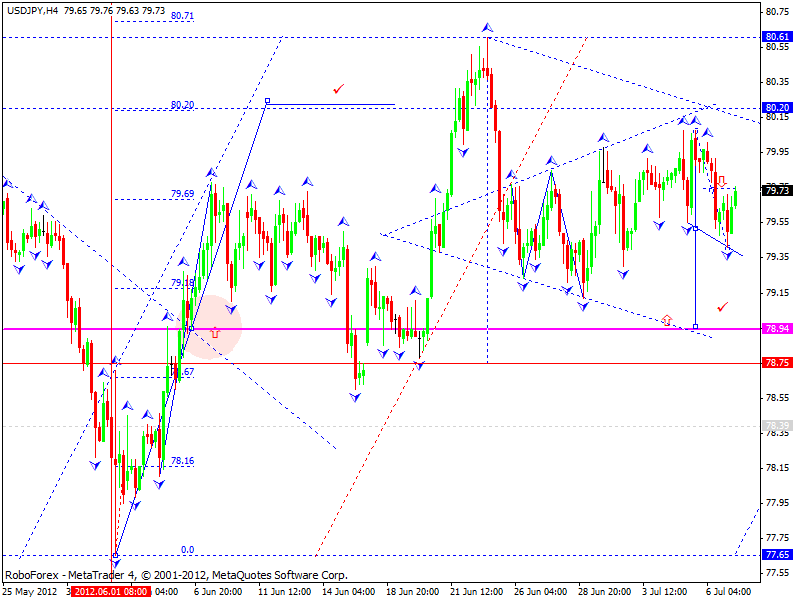This screenshot has height=600, width=800.
Task: Click the fractal down arrow below the 0.0 low
Action: (115, 563)
